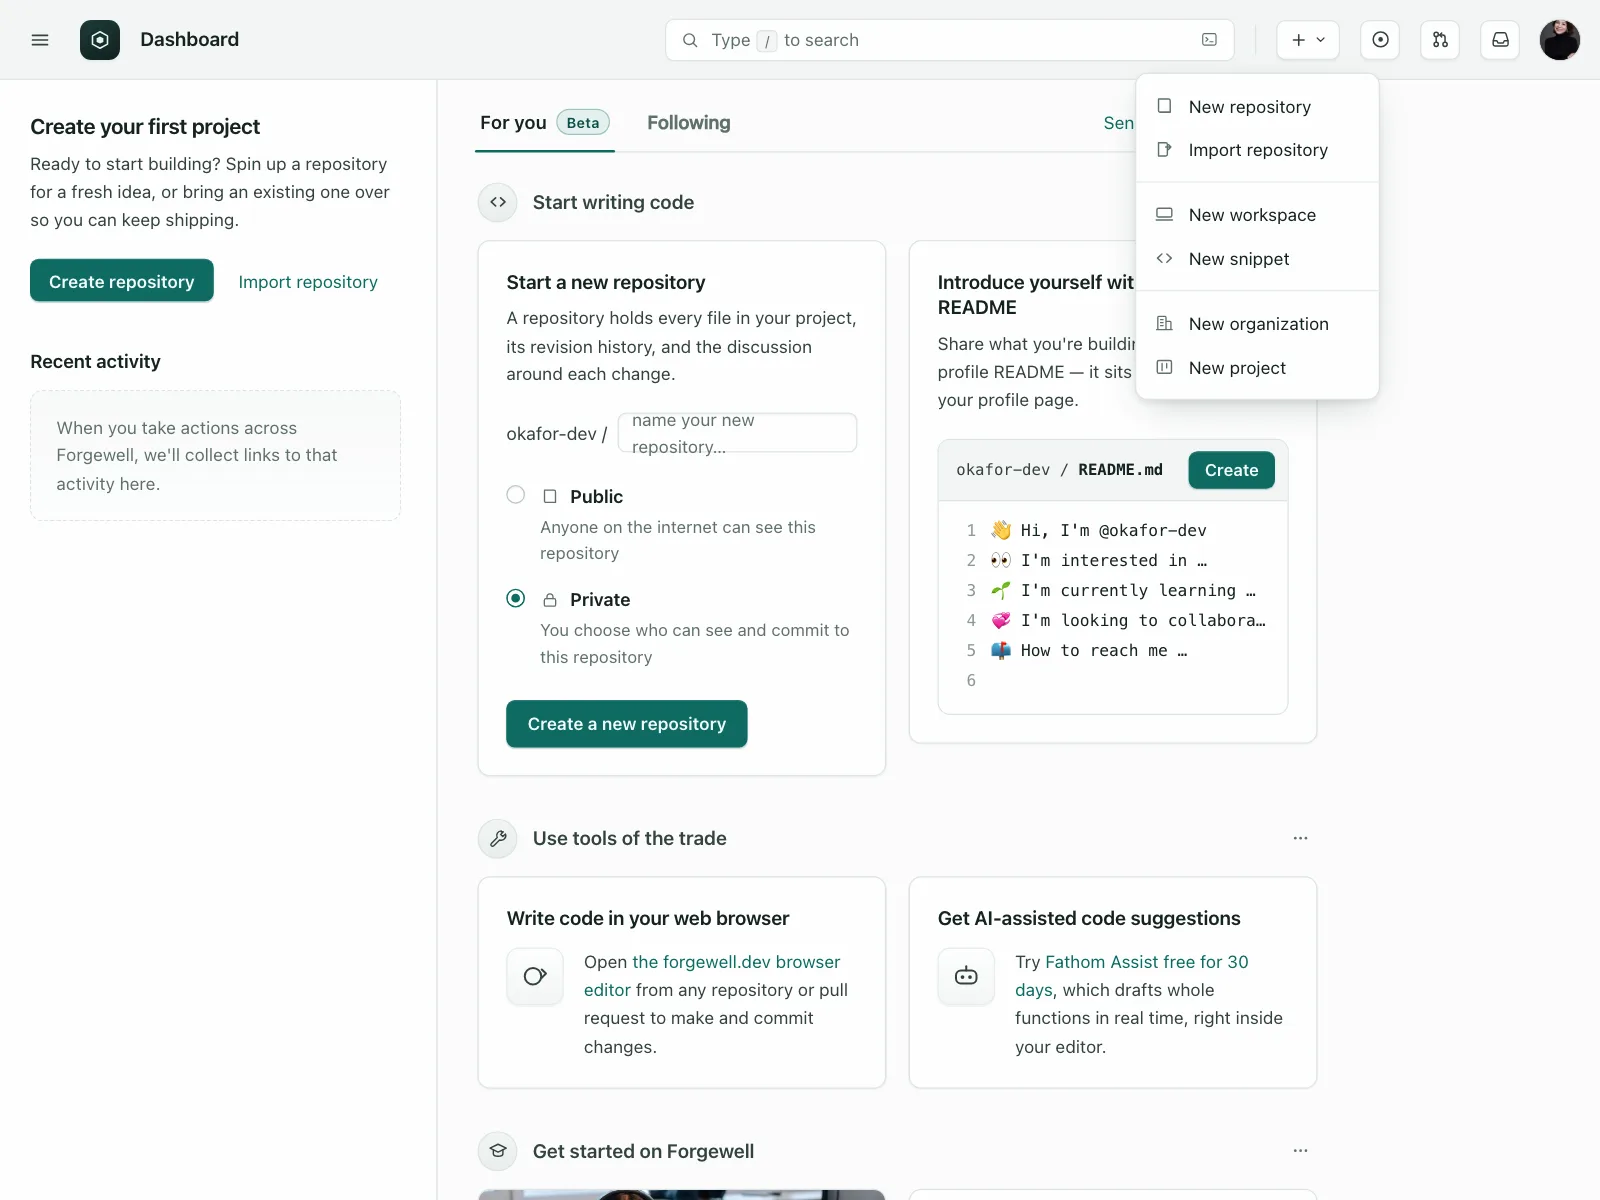Screen dimensions: 1600x1200
Task: Click the New repository book icon in menu
Action: click(1164, 106)
